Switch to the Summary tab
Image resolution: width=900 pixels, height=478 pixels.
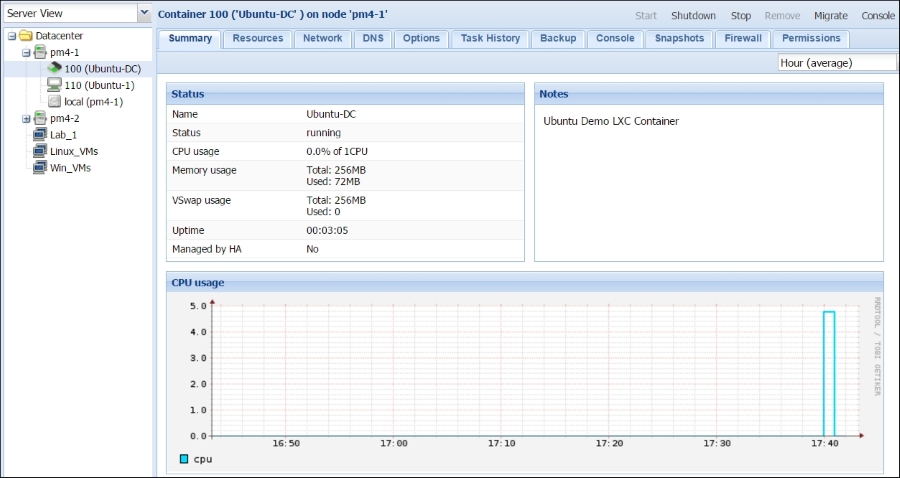(x=190, y=39)
